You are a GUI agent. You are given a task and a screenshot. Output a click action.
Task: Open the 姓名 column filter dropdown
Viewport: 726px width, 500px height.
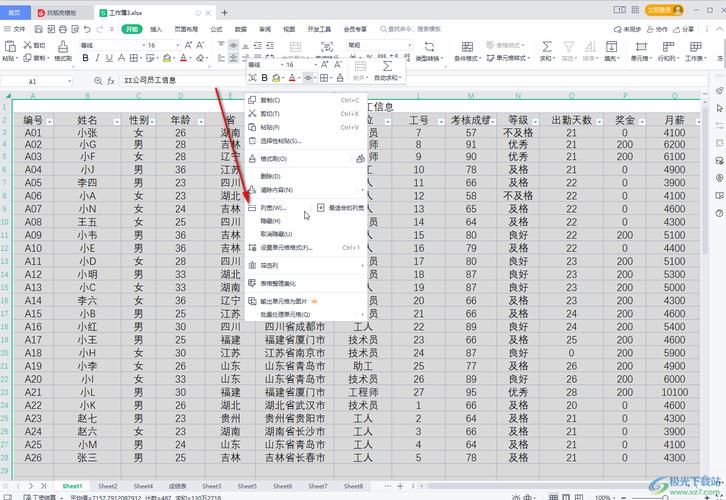click(x=117, y=121)
